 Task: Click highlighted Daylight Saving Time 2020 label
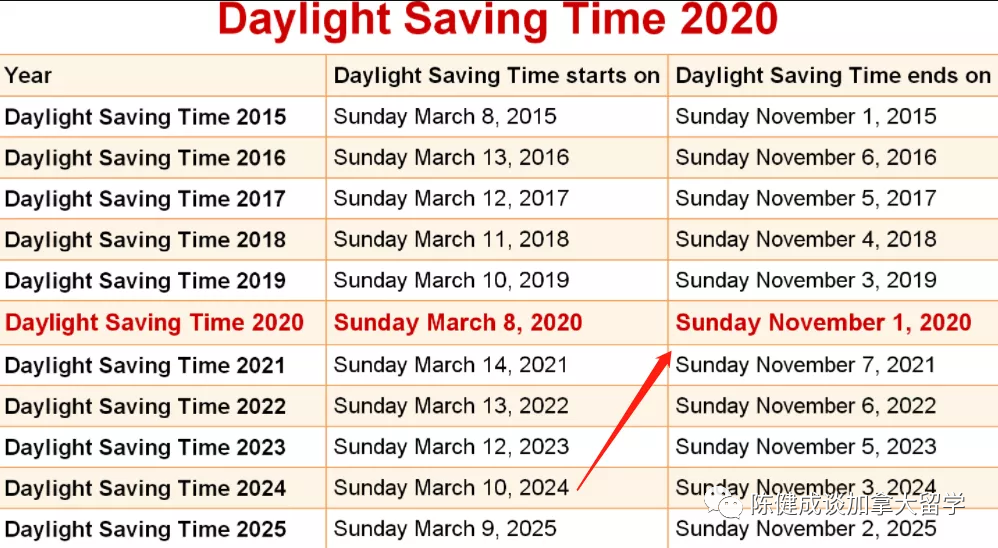click(x=154, y=323)
